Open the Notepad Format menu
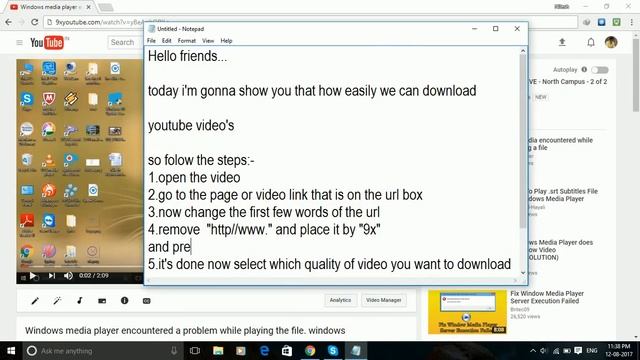 click(187, 41)
